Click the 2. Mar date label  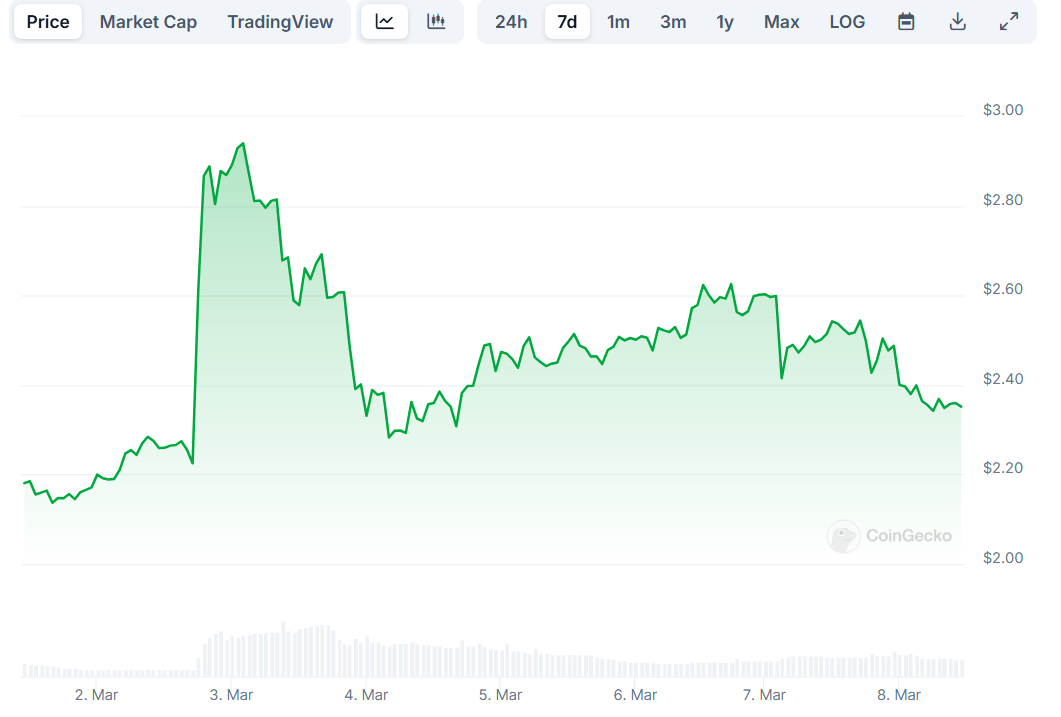(96, 695)
